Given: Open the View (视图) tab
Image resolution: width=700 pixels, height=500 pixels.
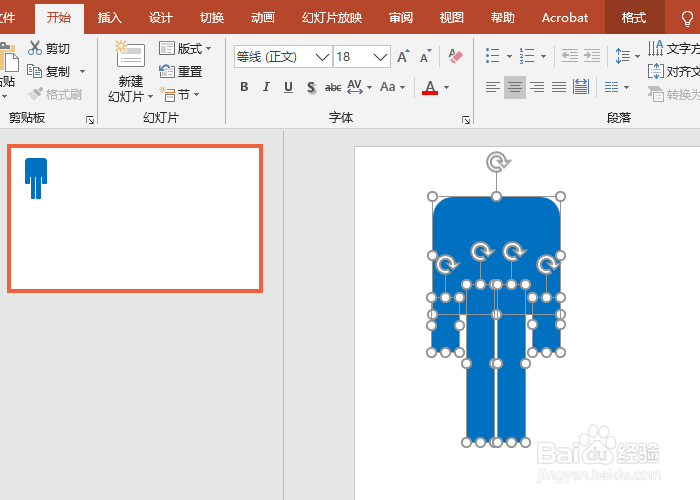Looking at the screenshot, I should click(452, 18).
